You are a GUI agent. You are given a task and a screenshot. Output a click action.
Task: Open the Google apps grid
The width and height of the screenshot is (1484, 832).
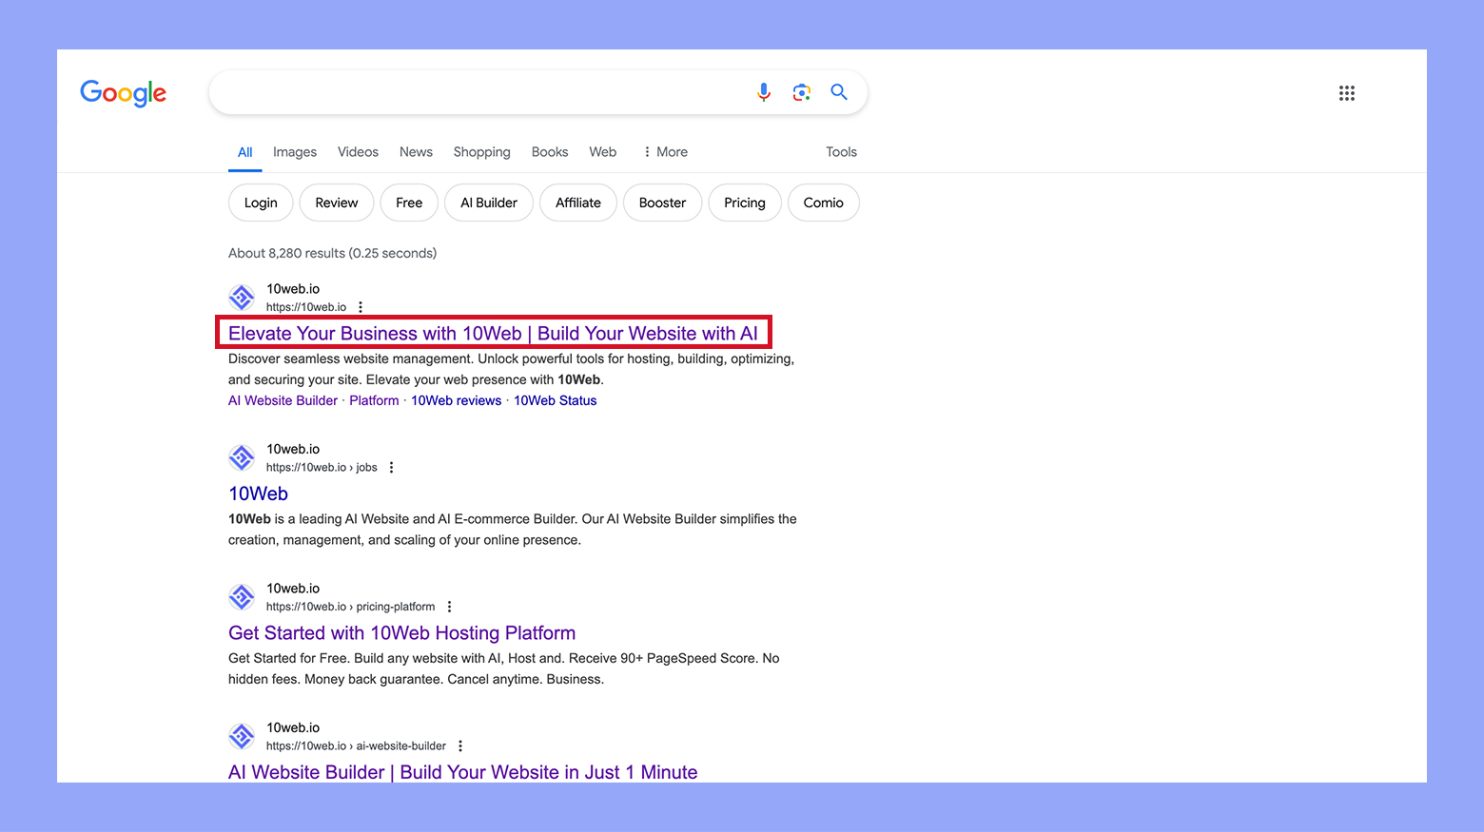click(x=1346, y=92)
